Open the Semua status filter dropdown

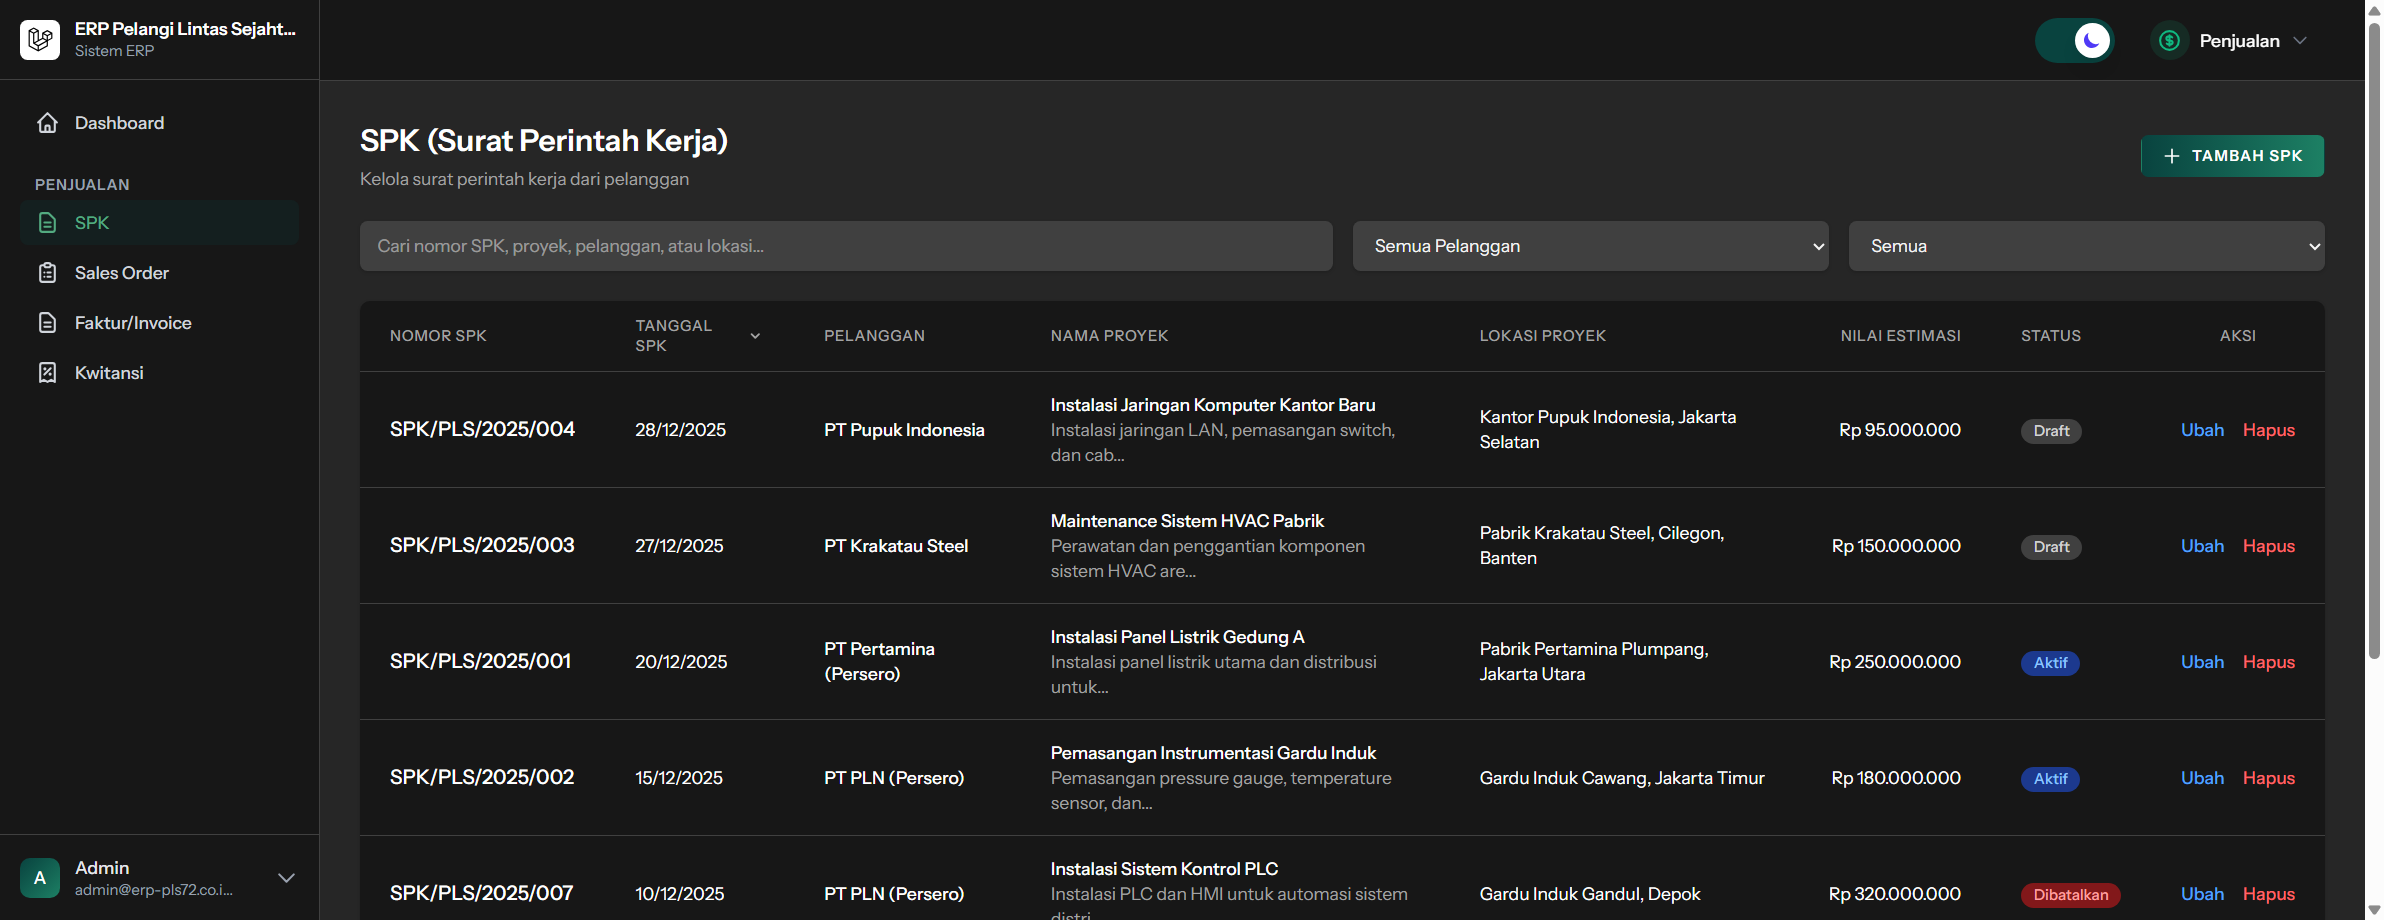click(2086, 246)
